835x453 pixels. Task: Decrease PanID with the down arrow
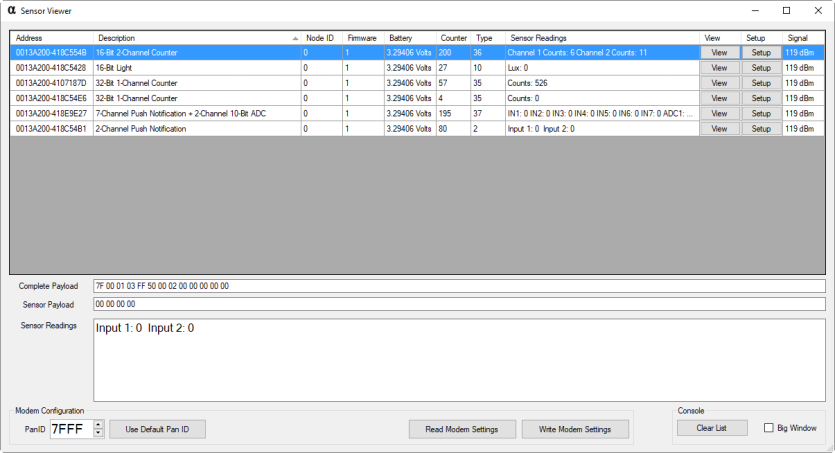pos(98,433)
